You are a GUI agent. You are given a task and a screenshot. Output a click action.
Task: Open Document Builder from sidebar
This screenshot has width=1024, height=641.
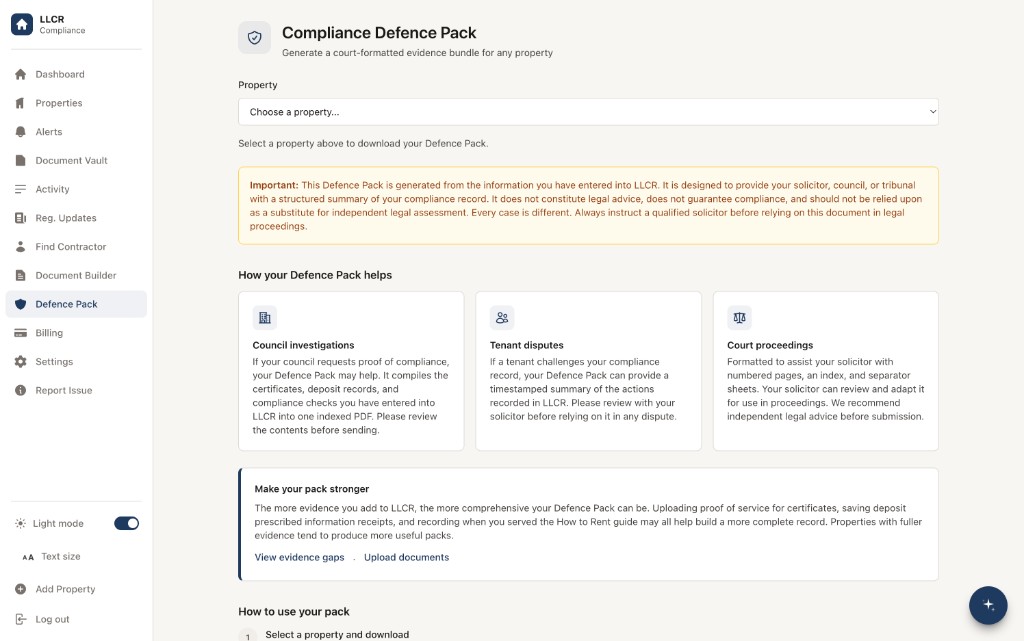(76, 275)
